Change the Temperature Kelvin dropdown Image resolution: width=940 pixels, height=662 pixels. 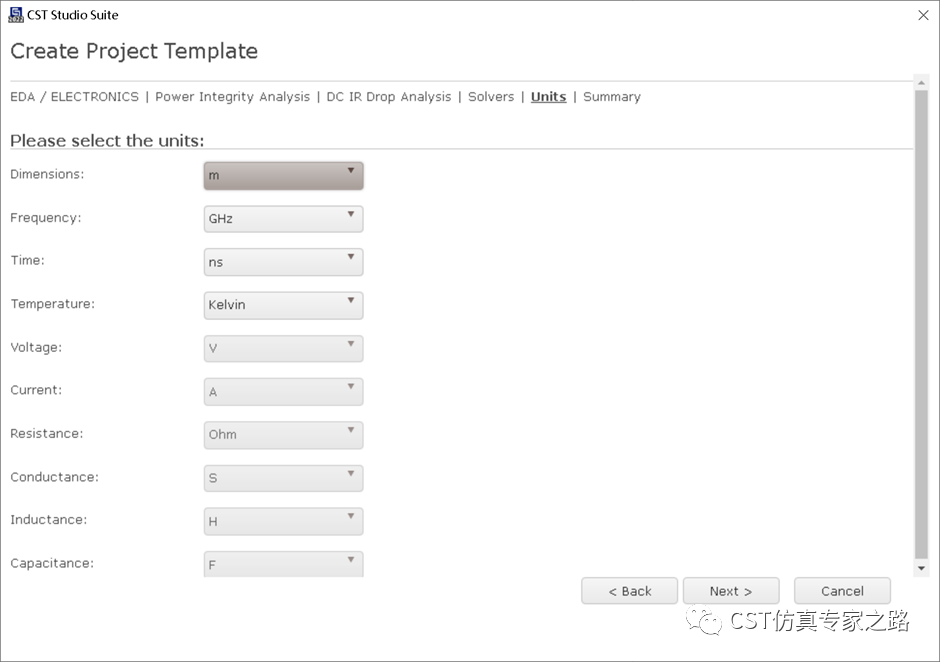tap(284, 305)
